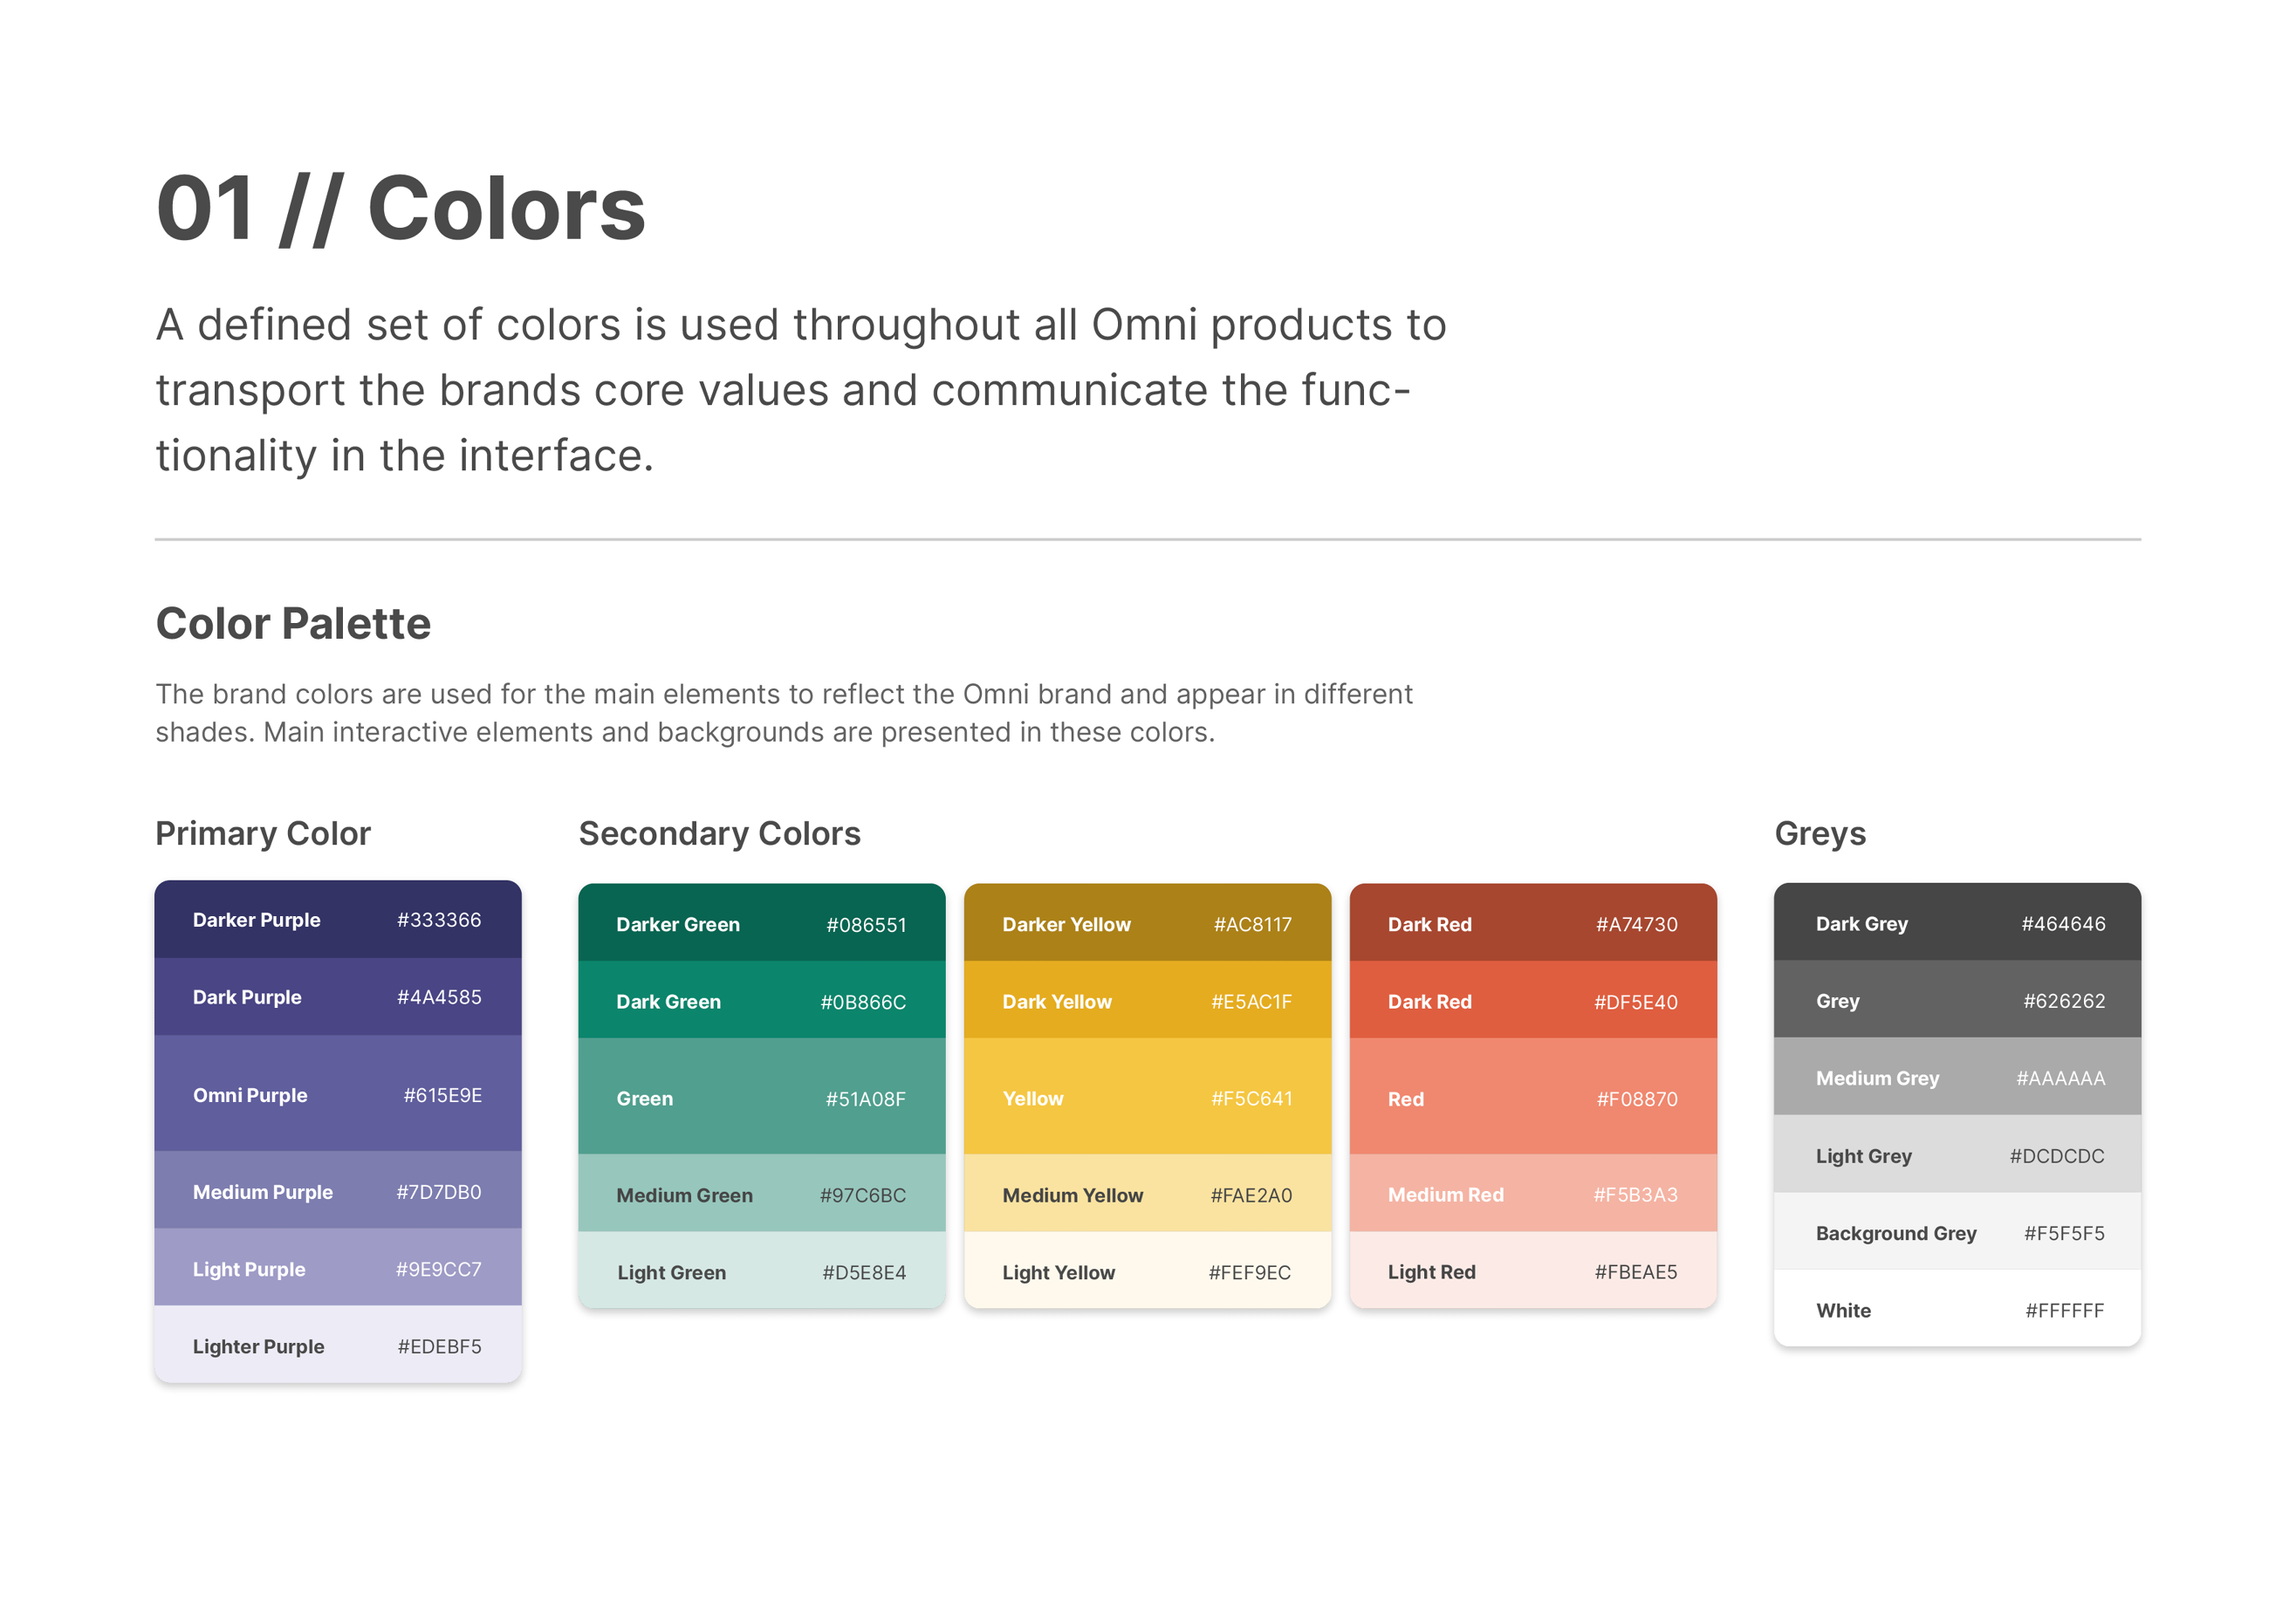
Task: Click the hex code #4A4585
Action: click(439, 997)
